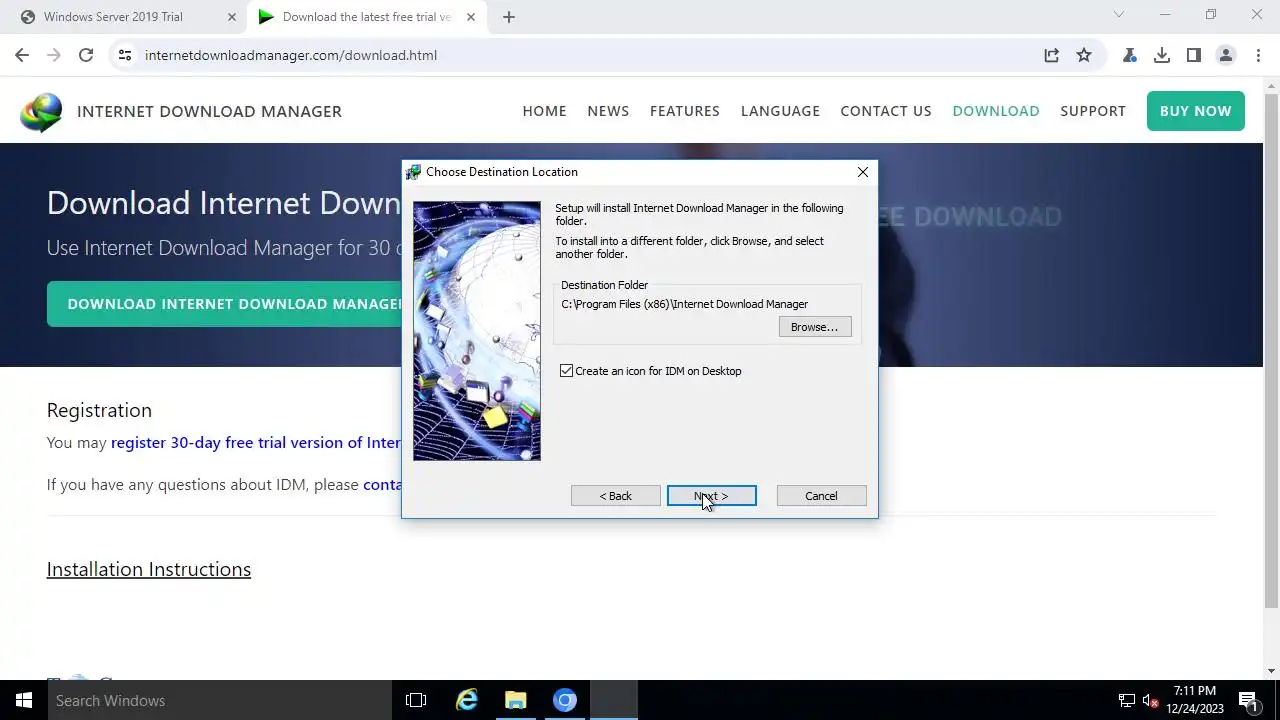Open a new browser tab
Viewport: 1280px width, 720px height.
click(x=508, y=17)
